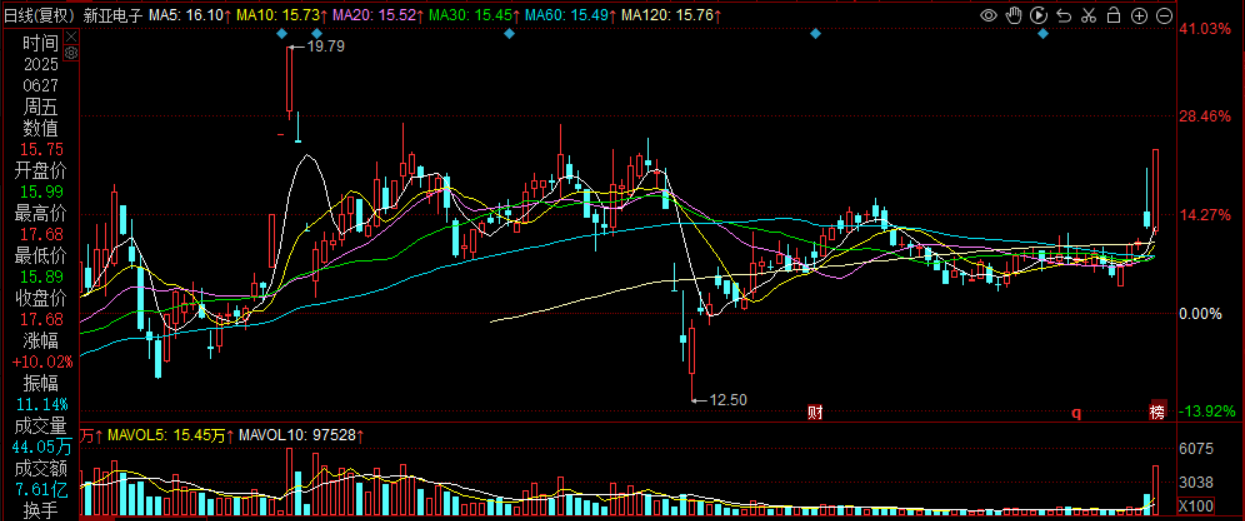Click the red q marker on timeline
The height and width of the screenshot is (521, 1245).
[1077, 412]
